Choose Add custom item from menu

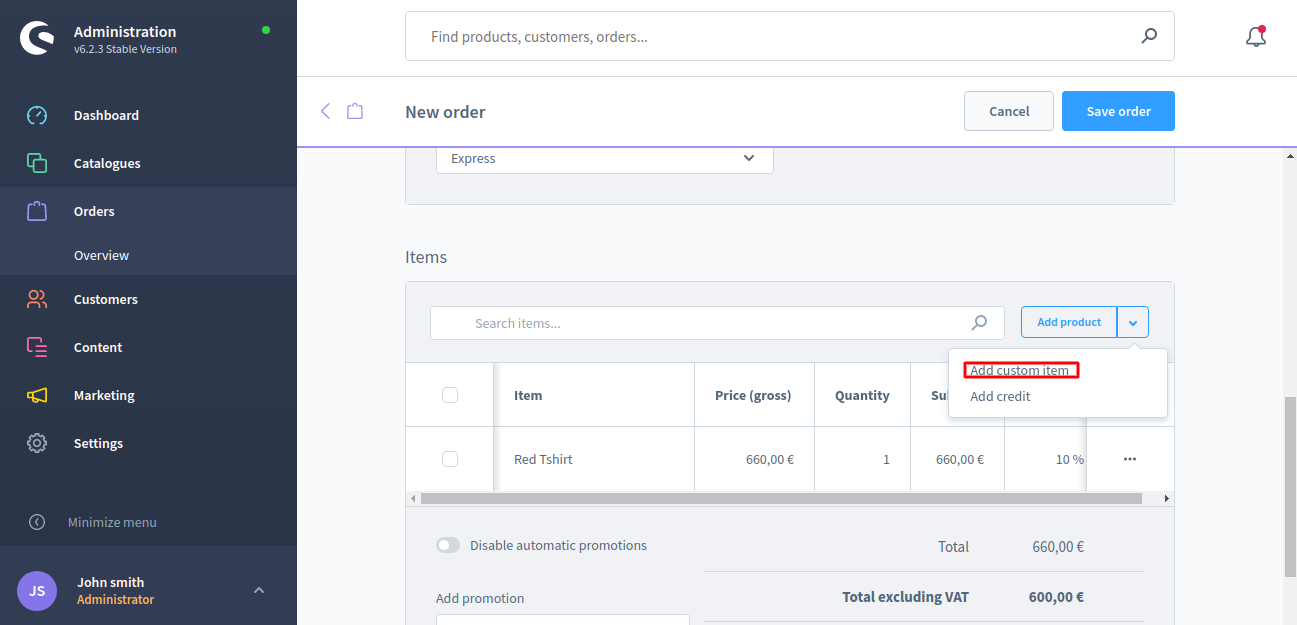point(1020,370)
